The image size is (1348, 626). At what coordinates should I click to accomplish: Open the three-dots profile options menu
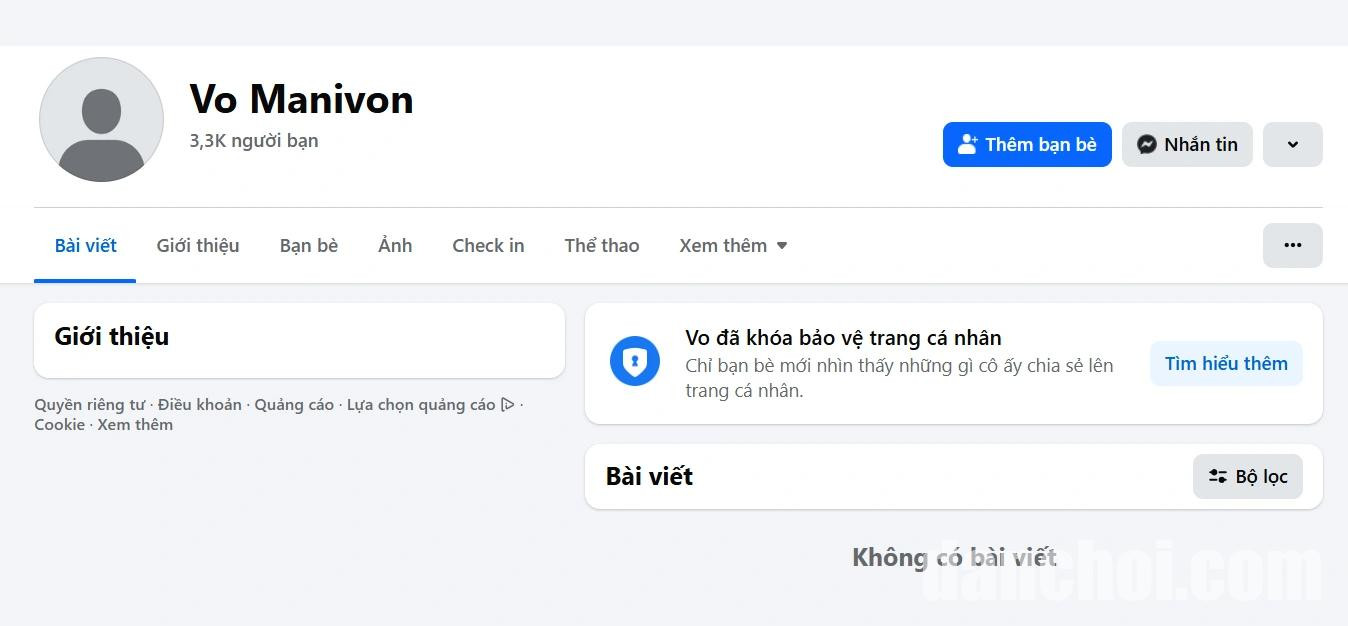pyautogui.click(x=1292, y=246)
